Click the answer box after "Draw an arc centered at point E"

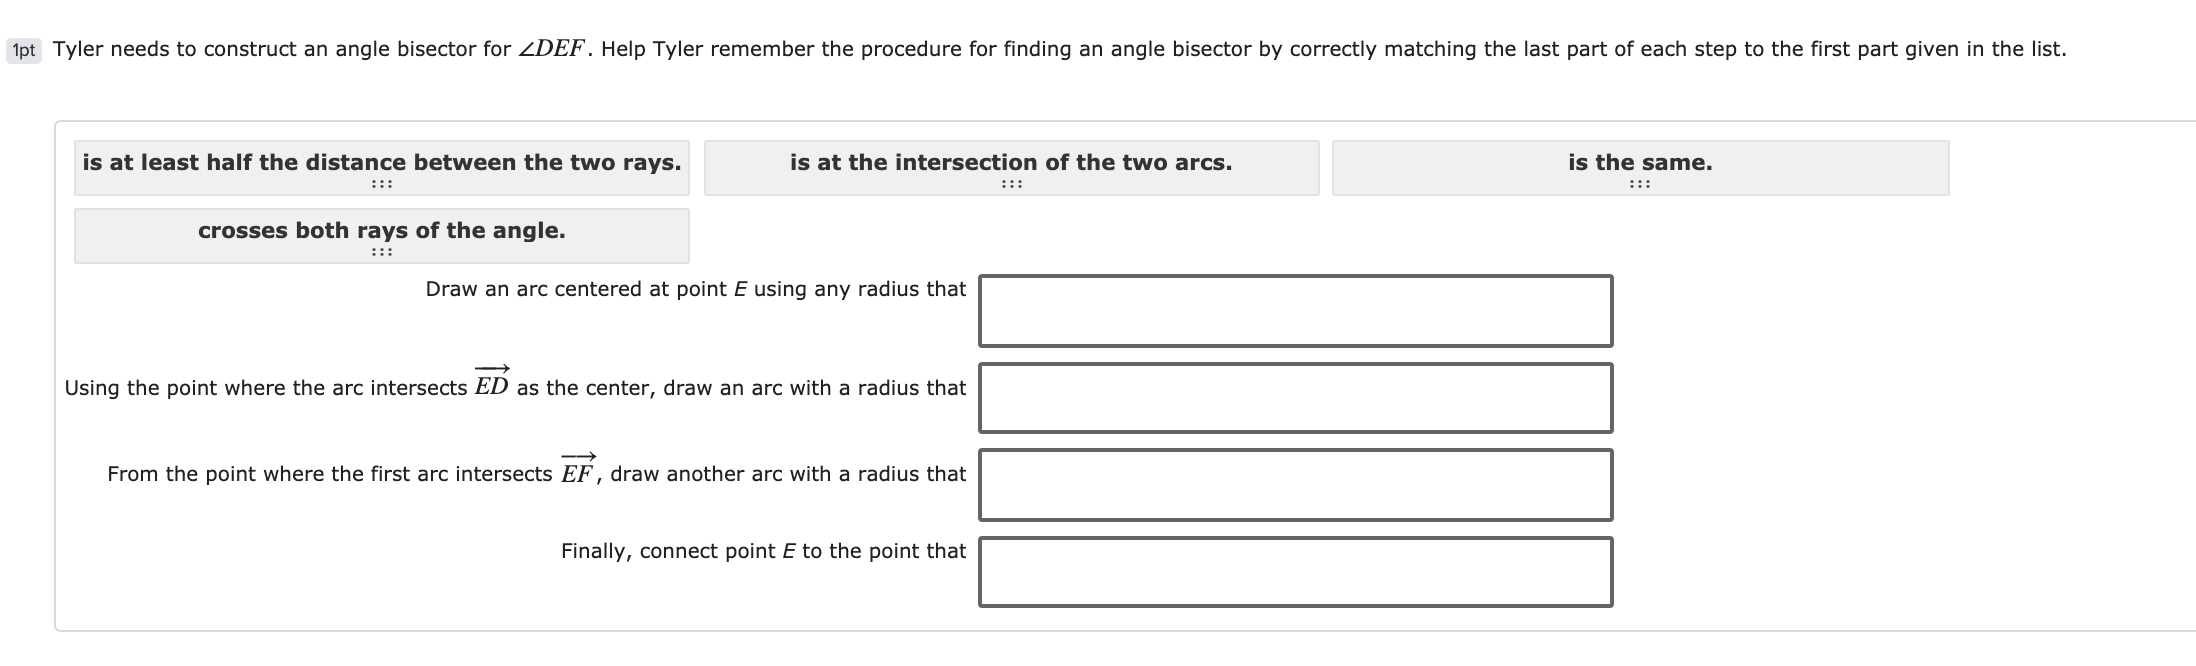1295,311
